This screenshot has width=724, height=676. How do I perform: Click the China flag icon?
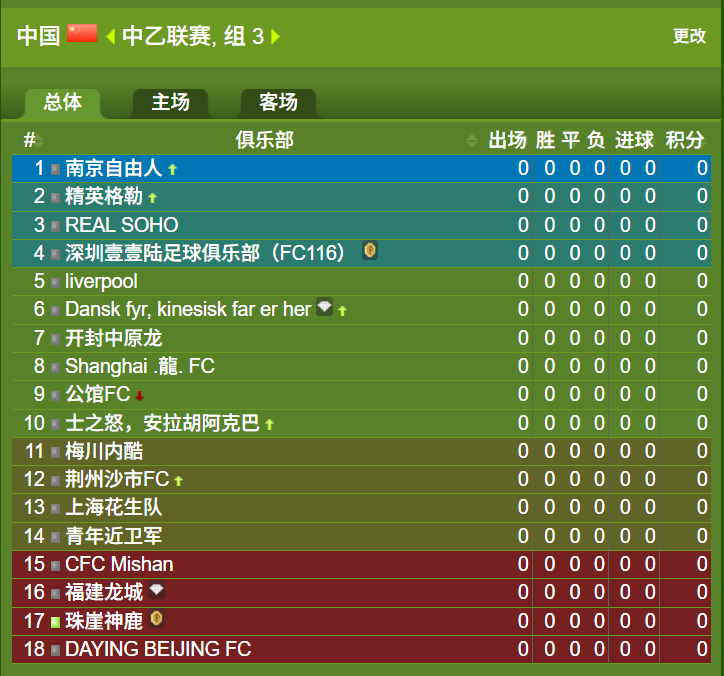point(82,33)
